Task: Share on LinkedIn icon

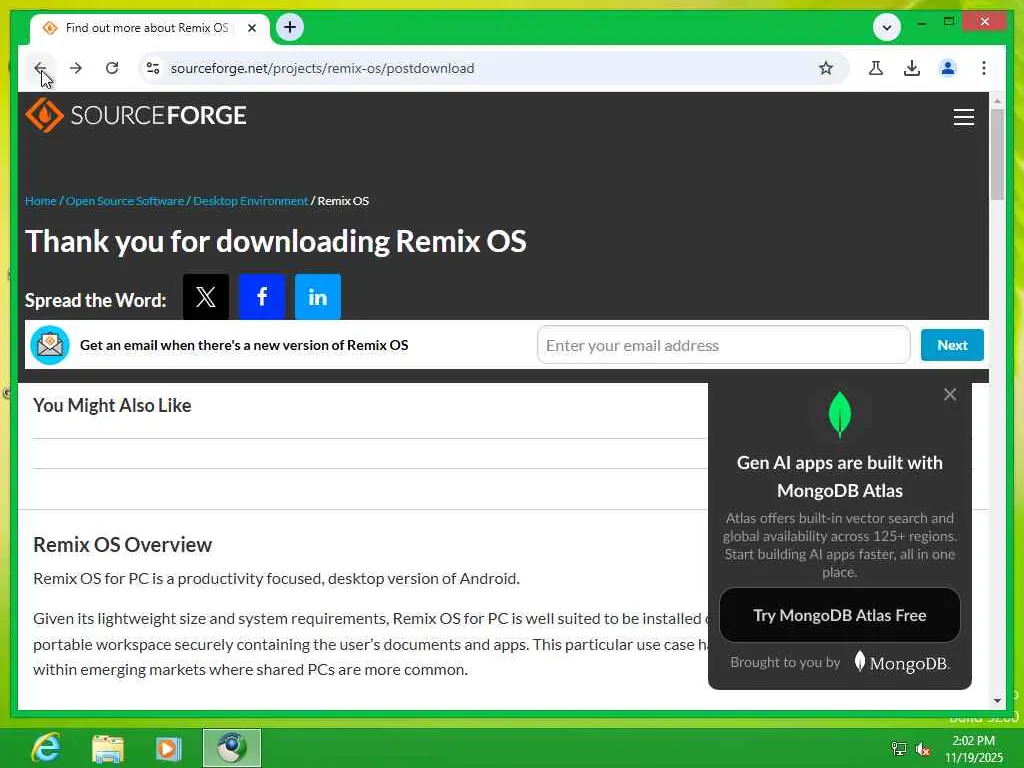Action: pyautogui.click(x=318, y=297)
